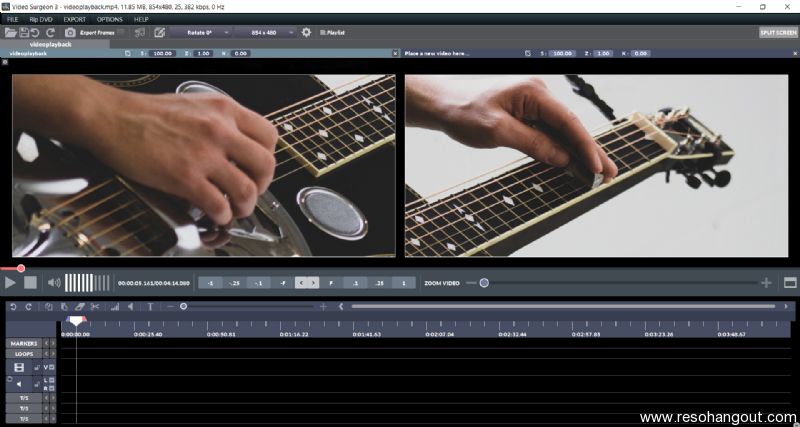
Task: Stop video playback
Action: [x=31, y=283]
